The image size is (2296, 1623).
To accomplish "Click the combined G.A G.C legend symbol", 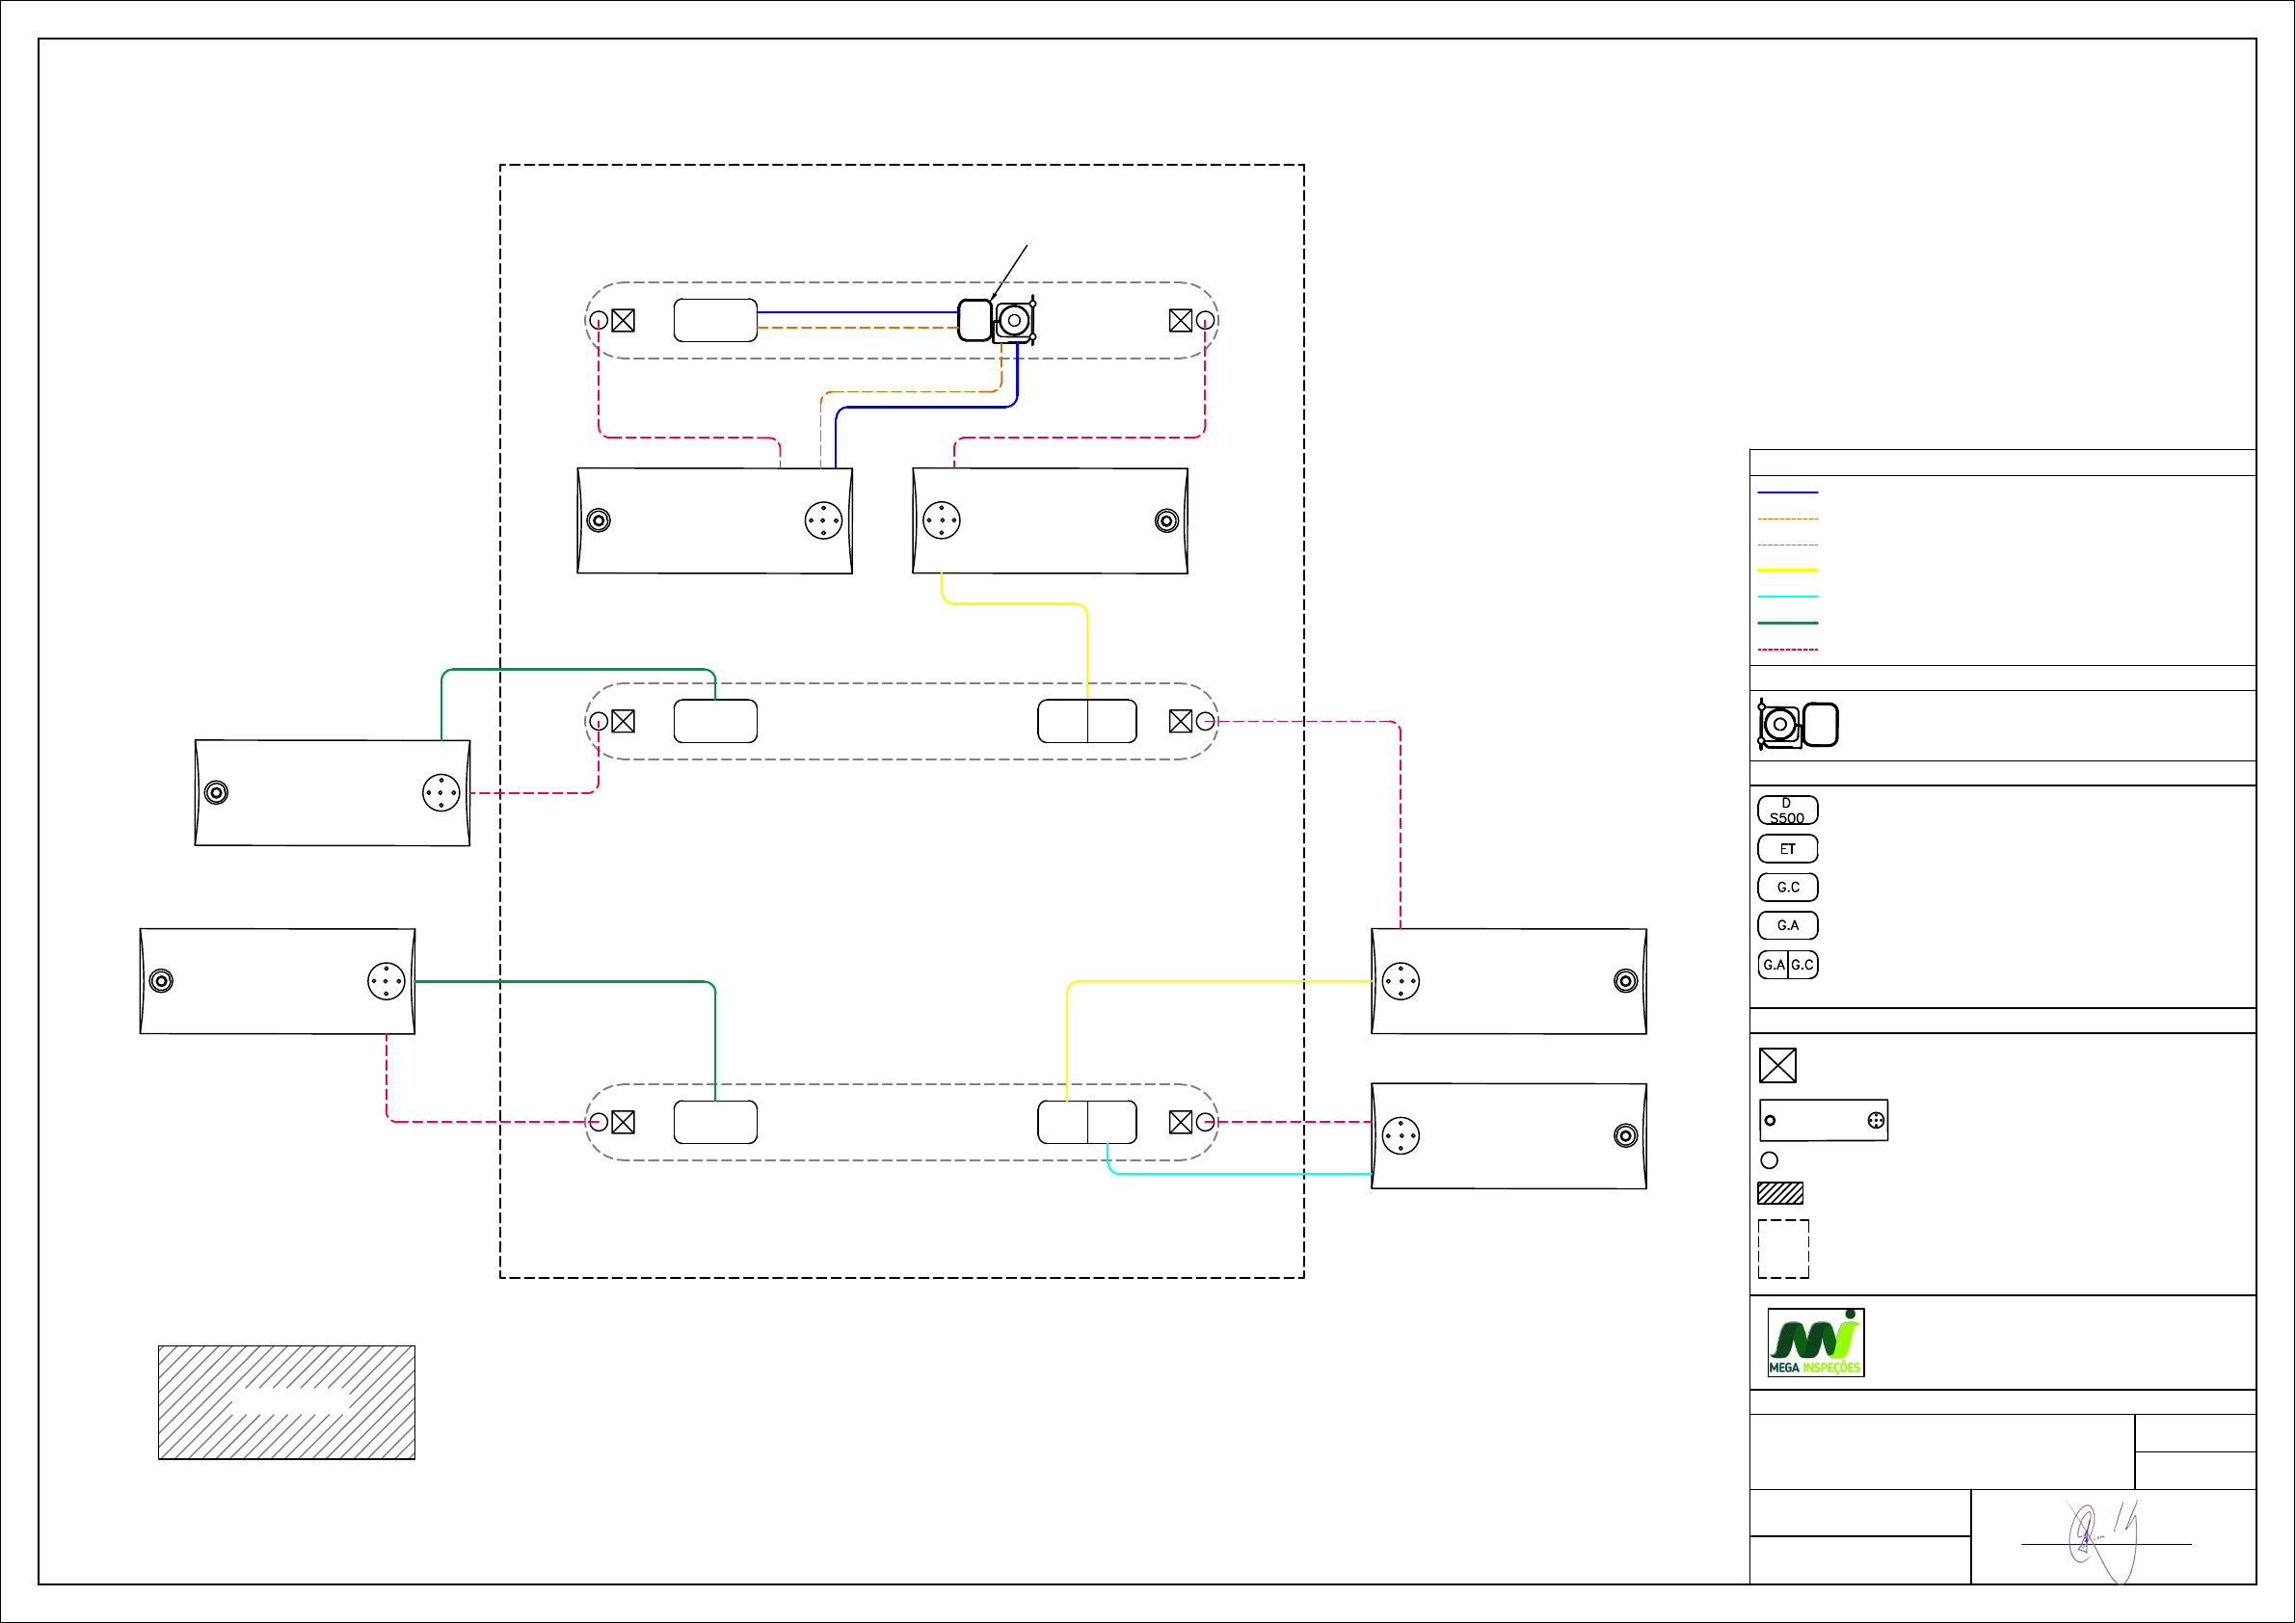I will [x=1787, y=964].
